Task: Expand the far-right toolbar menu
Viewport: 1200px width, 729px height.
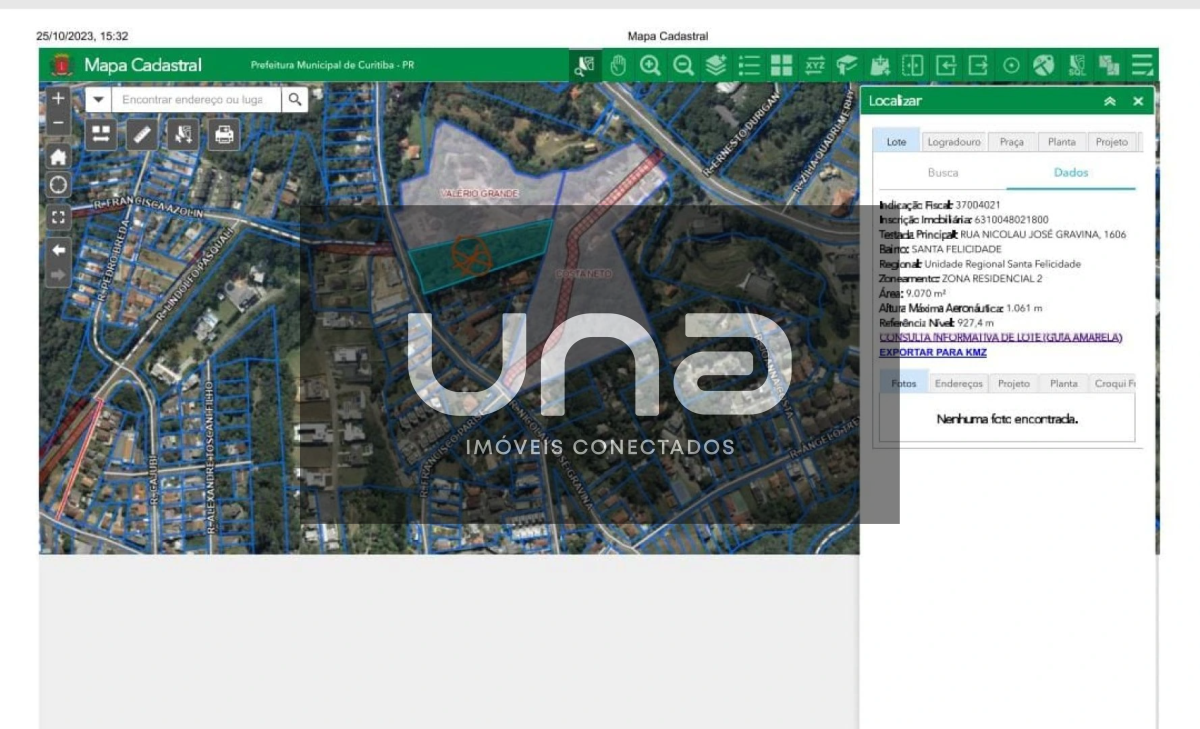Action: tap(1142, 66)
